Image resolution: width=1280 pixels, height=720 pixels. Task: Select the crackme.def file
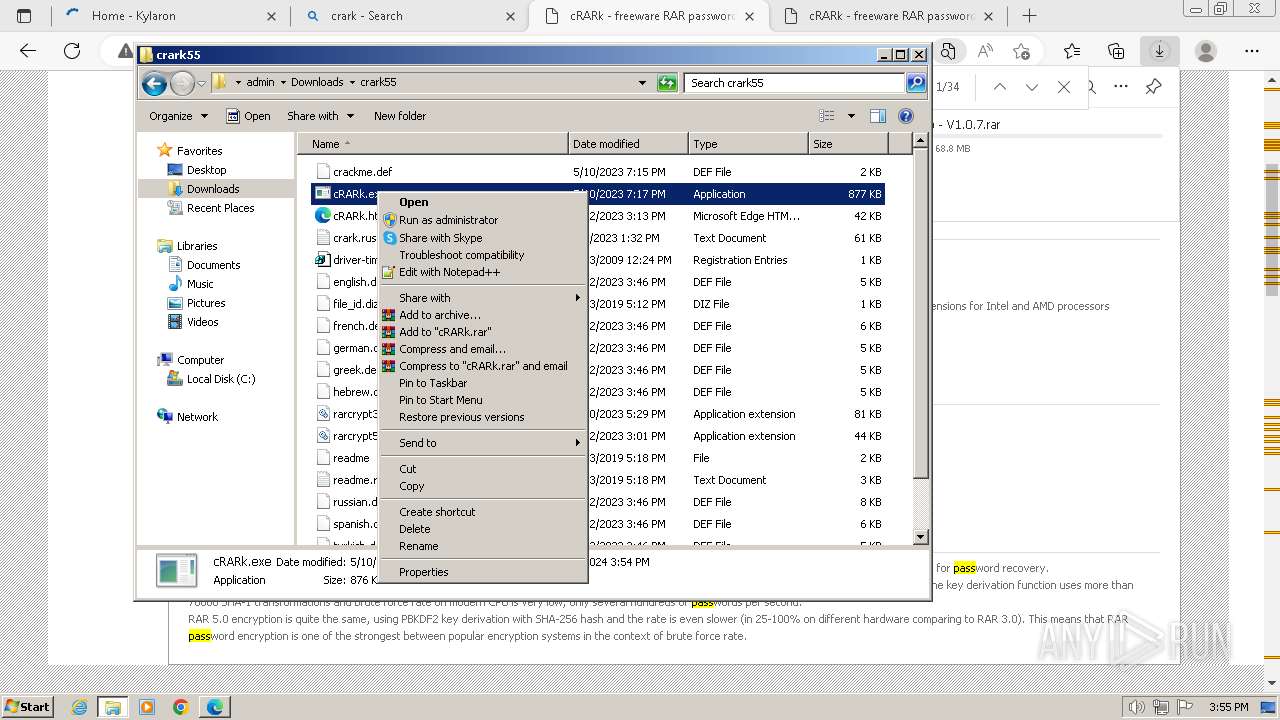point(362,172)
